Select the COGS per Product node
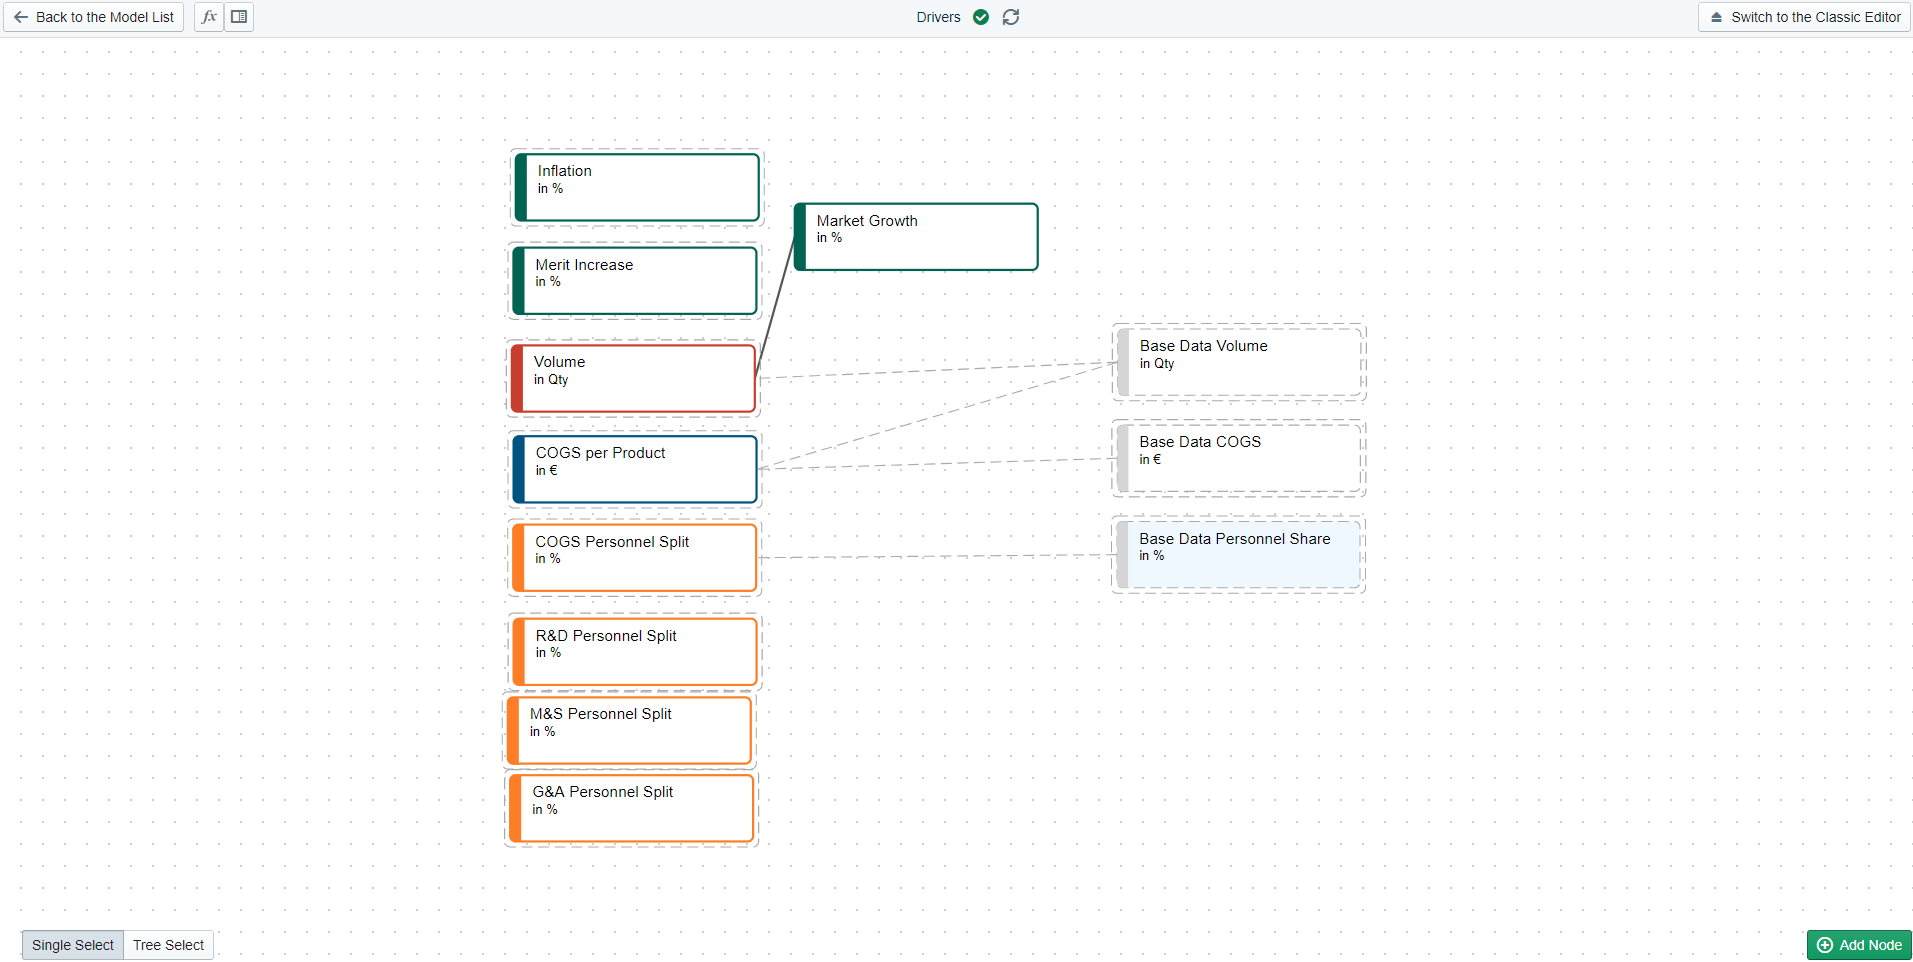1913x962 pixels. point(635,469)
